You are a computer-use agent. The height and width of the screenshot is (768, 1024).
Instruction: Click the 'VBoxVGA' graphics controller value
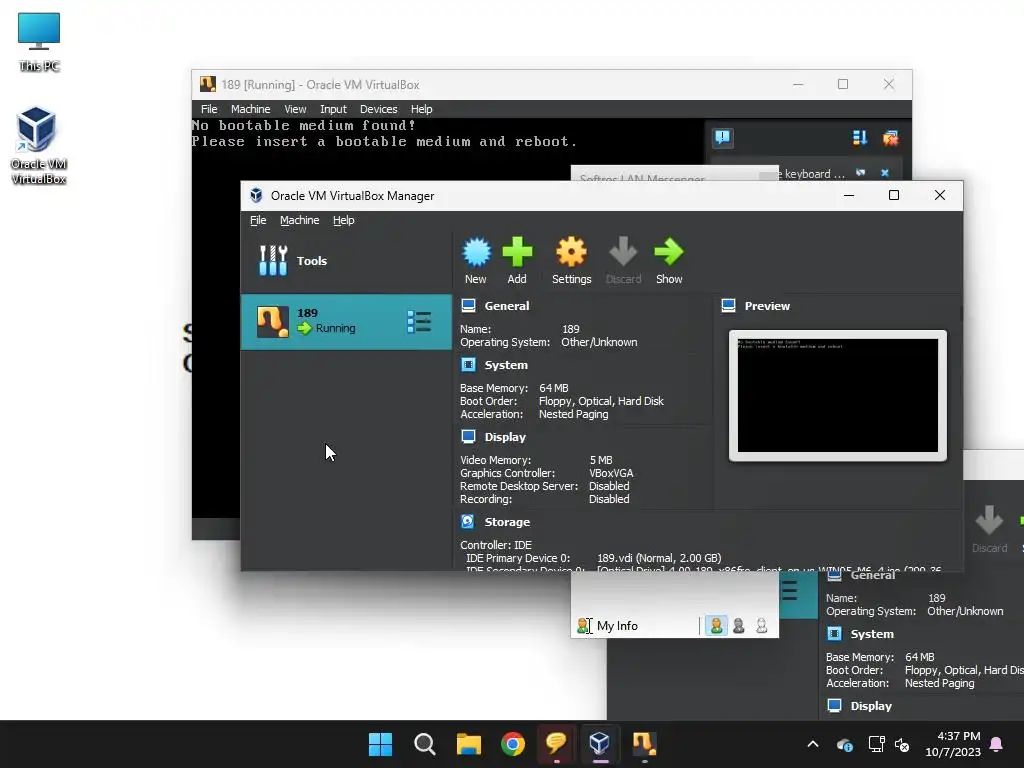coord(611,473)
